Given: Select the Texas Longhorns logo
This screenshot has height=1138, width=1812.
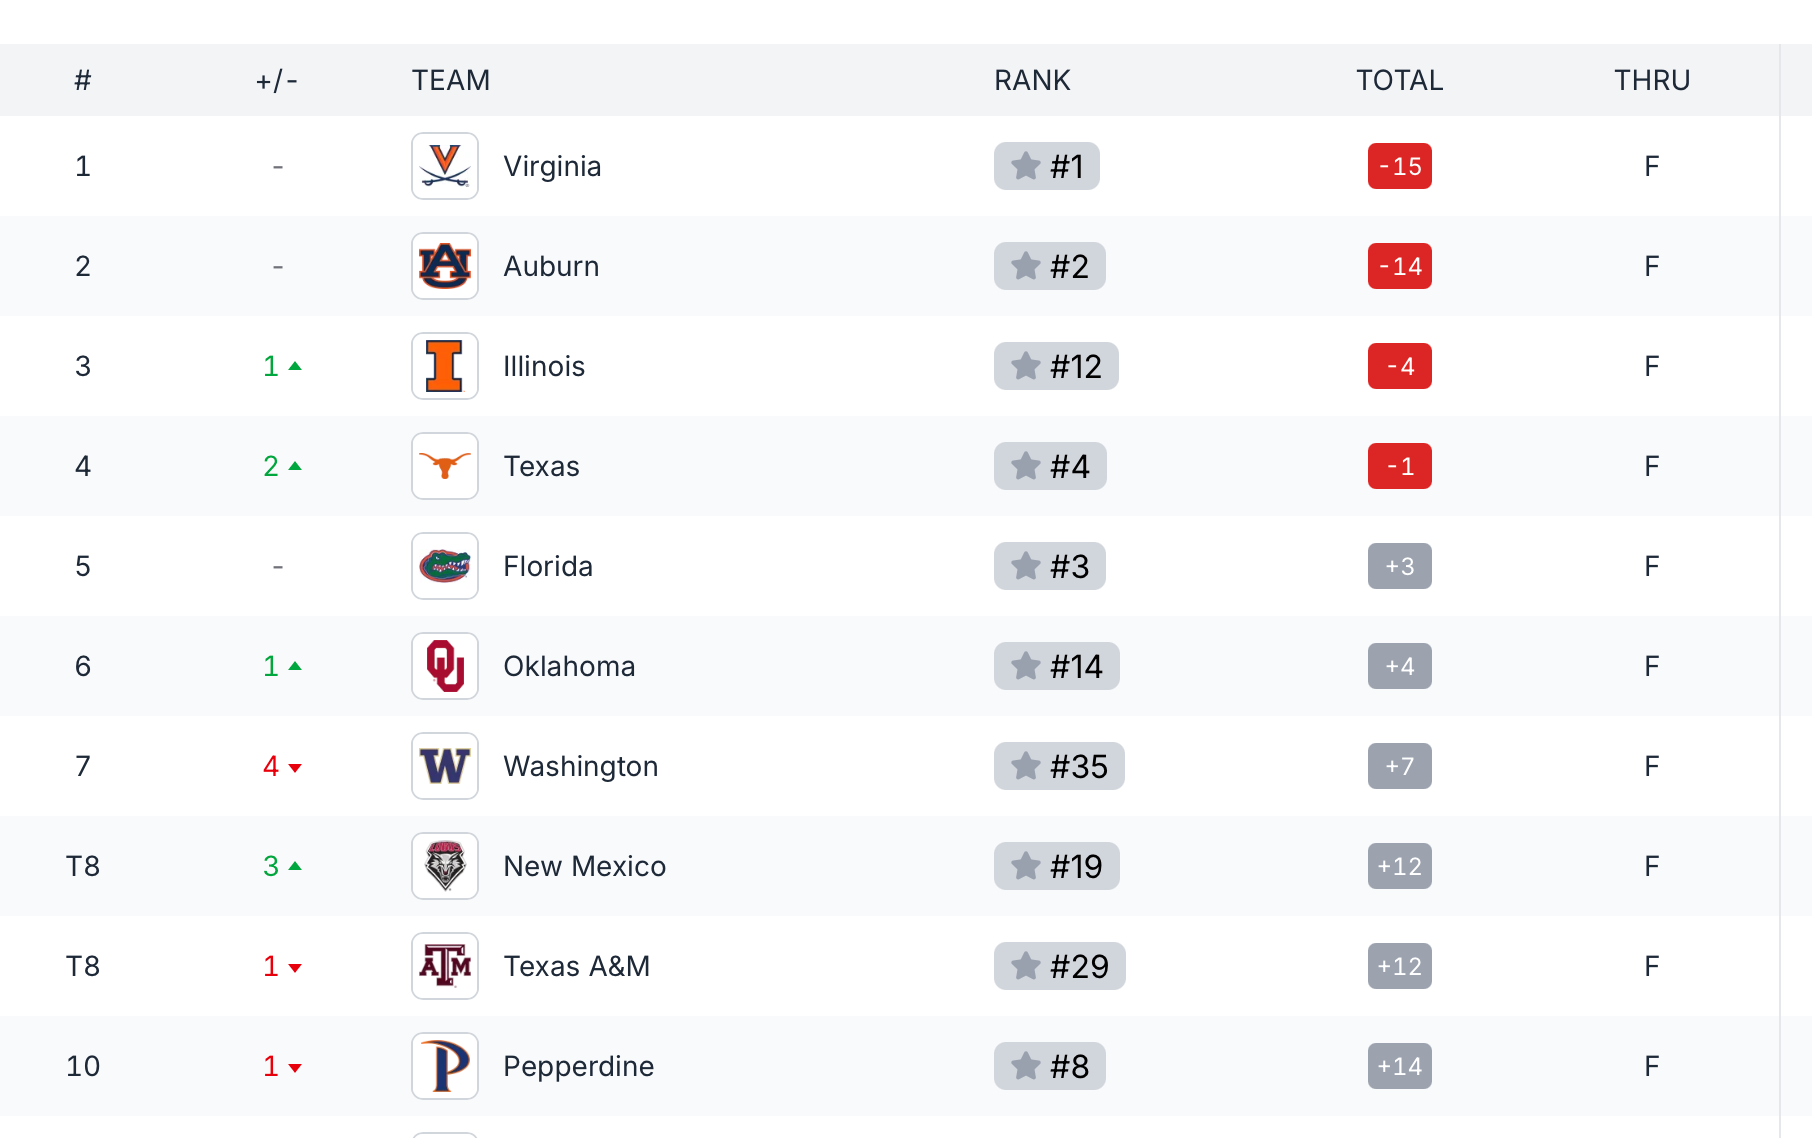Looking at the screenshot, I should tap(445, 466).
